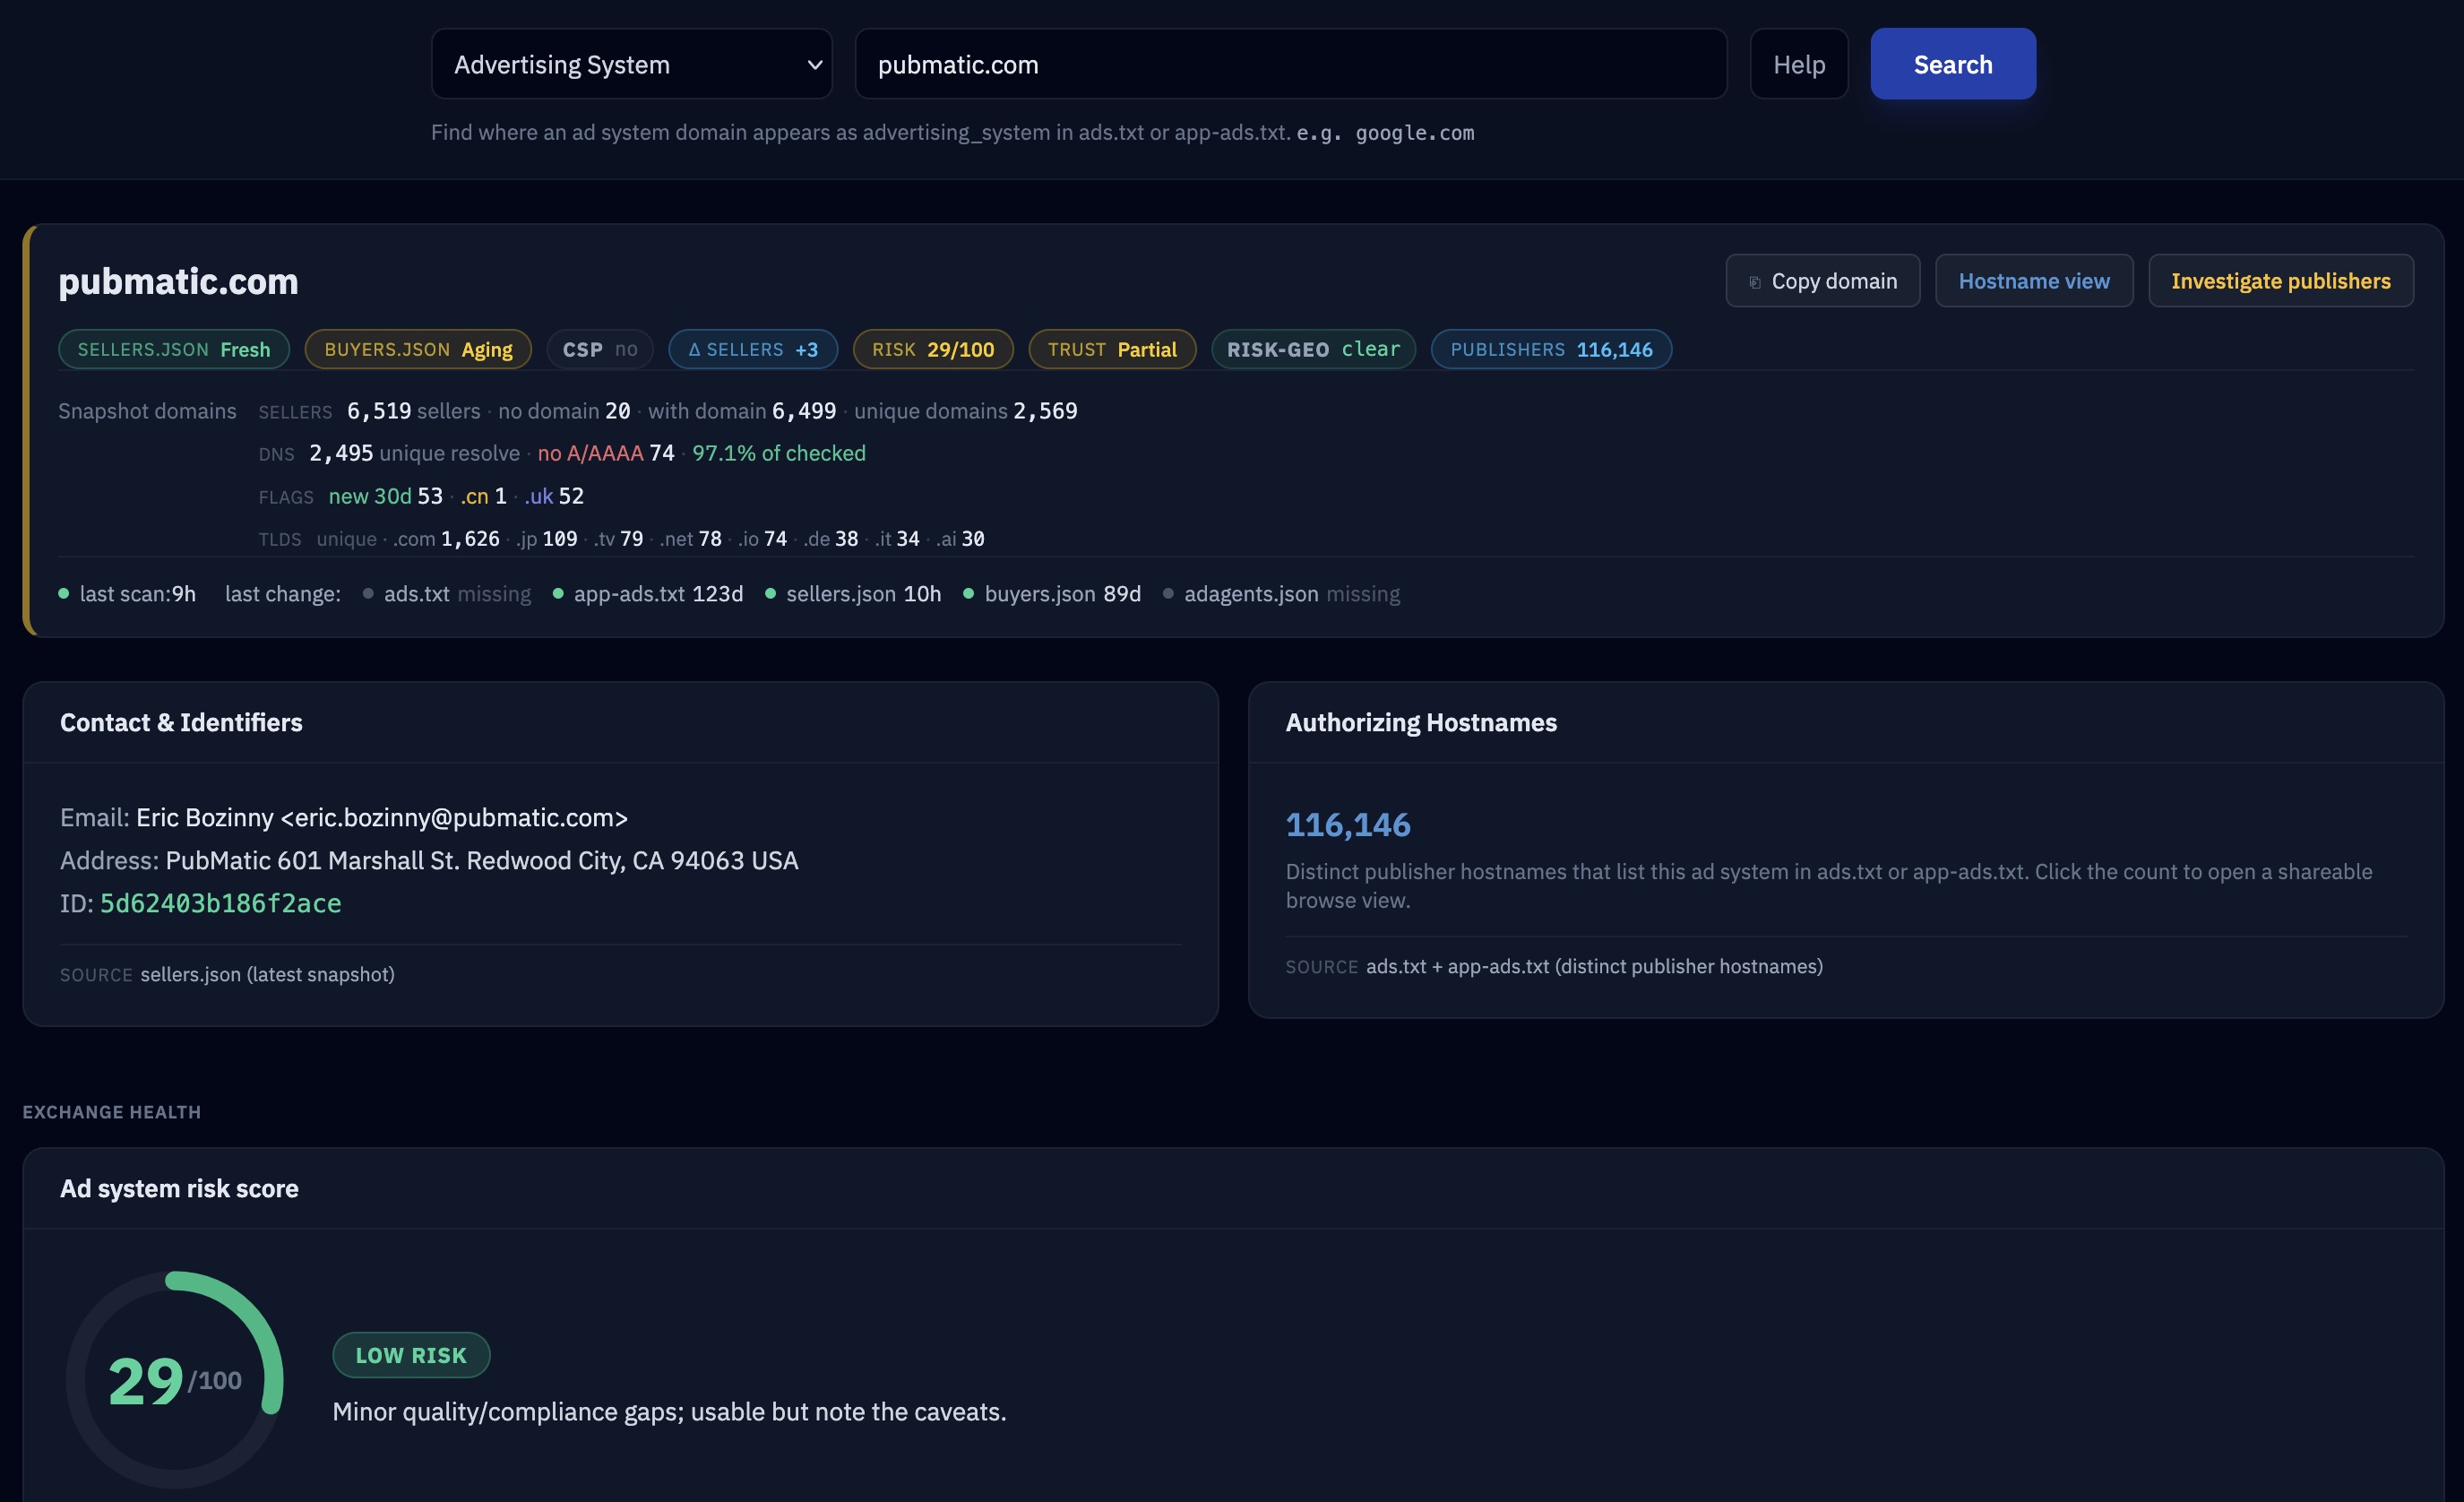Open Hostname view
The height and width of the screenshot is (1502, 2464).
(2033, 281)
